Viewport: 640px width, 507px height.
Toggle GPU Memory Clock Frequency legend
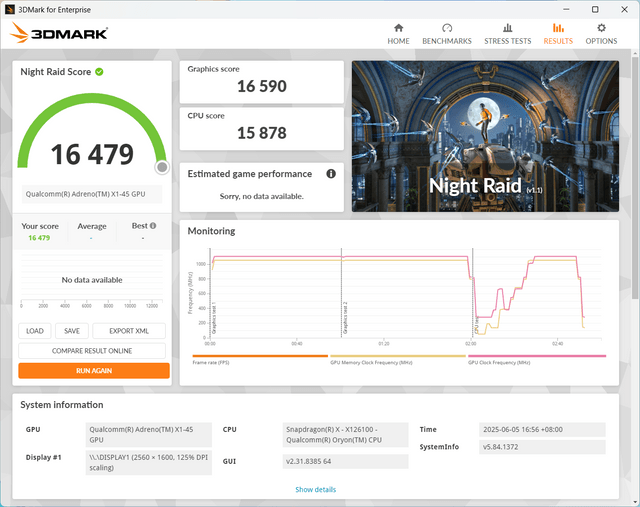[398, 356]
